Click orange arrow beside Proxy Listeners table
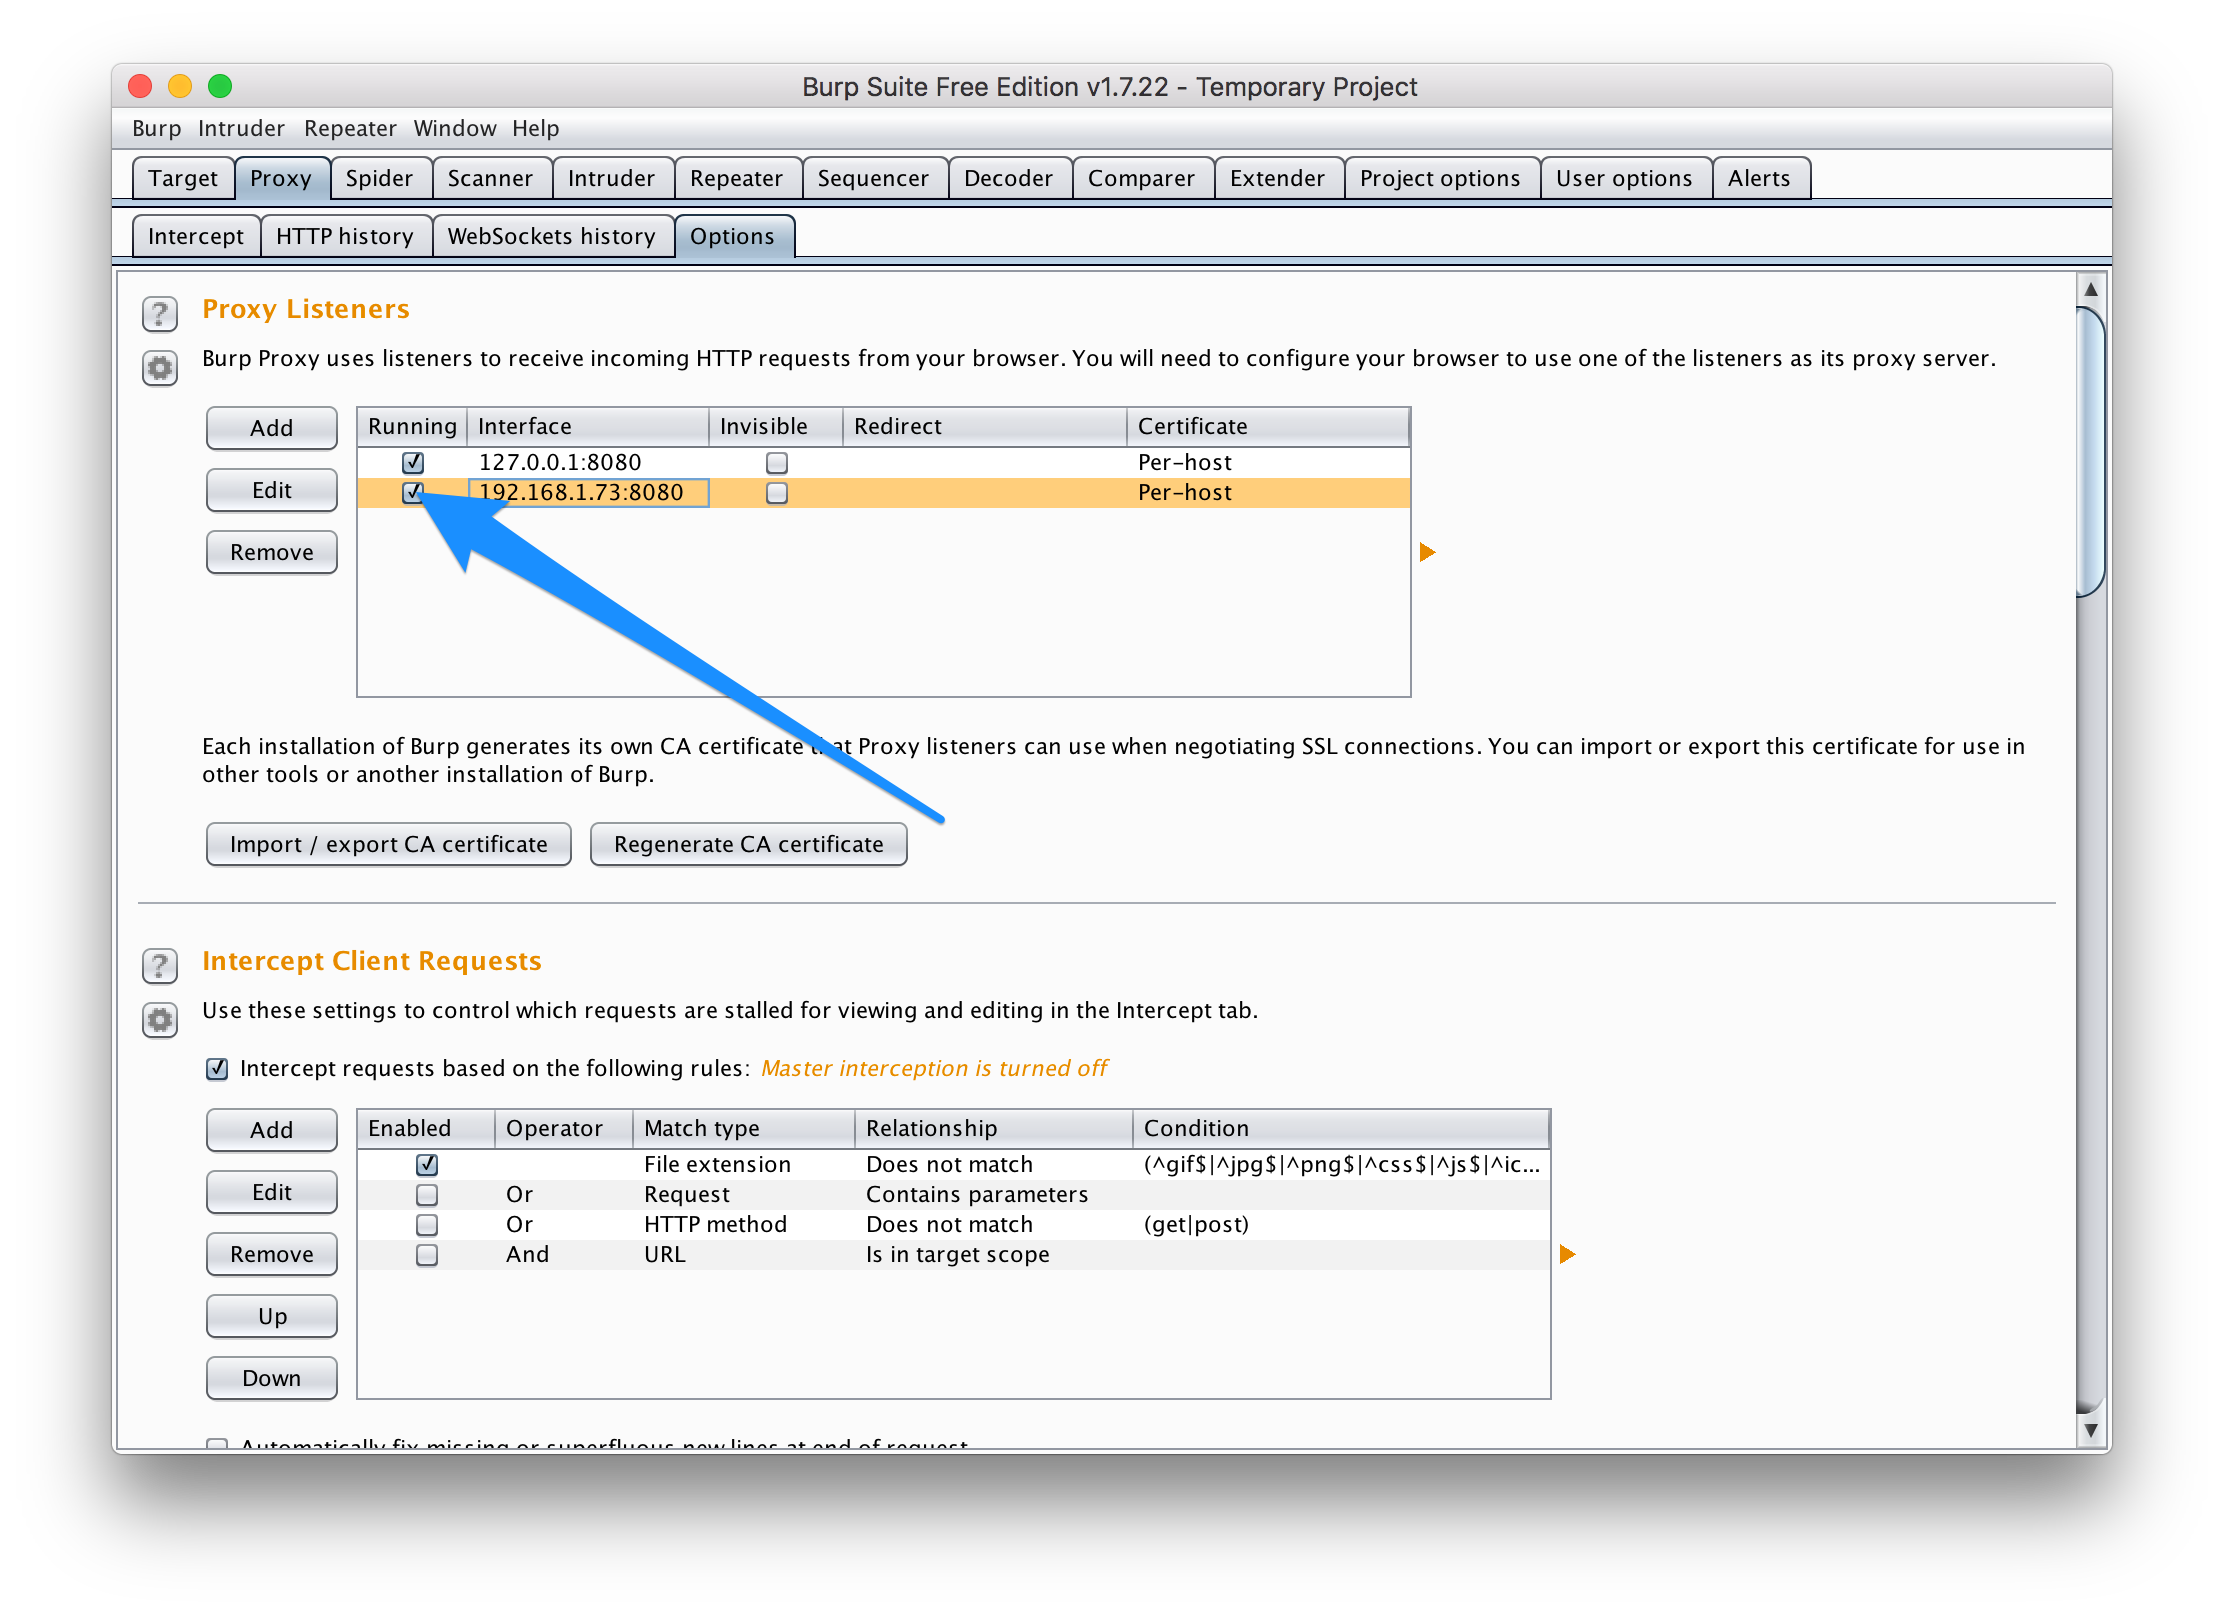 (1428, 552)
